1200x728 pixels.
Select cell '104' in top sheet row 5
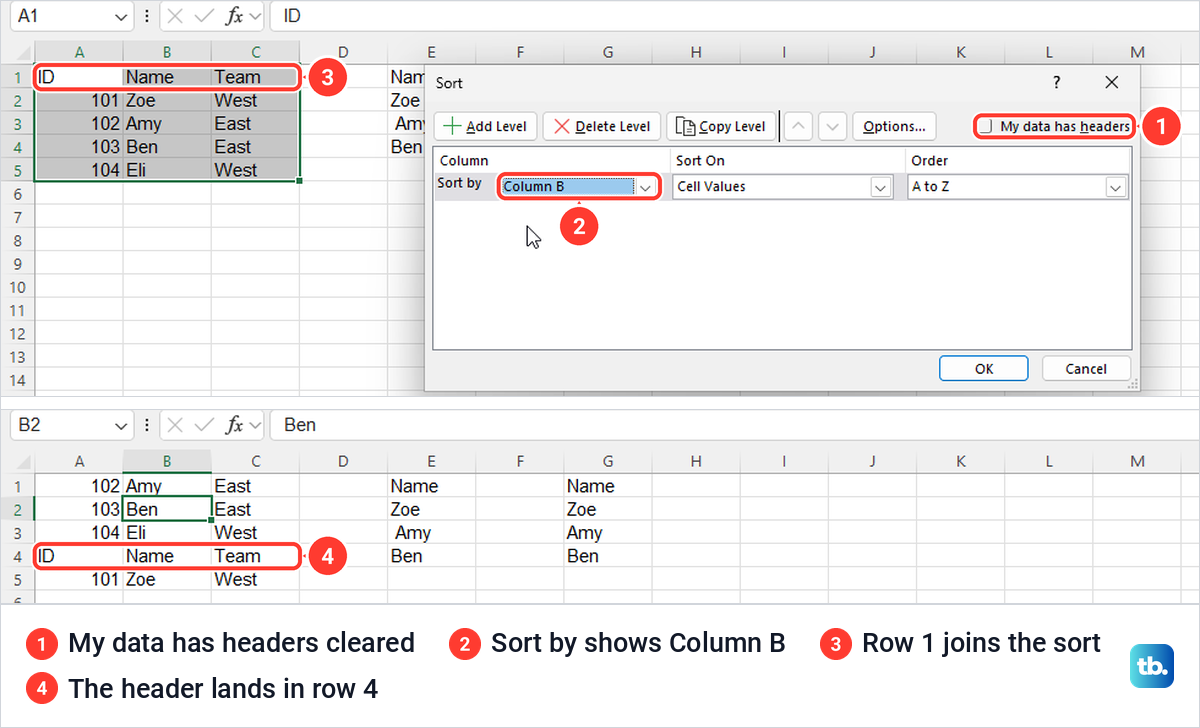(x=79, y=169)
